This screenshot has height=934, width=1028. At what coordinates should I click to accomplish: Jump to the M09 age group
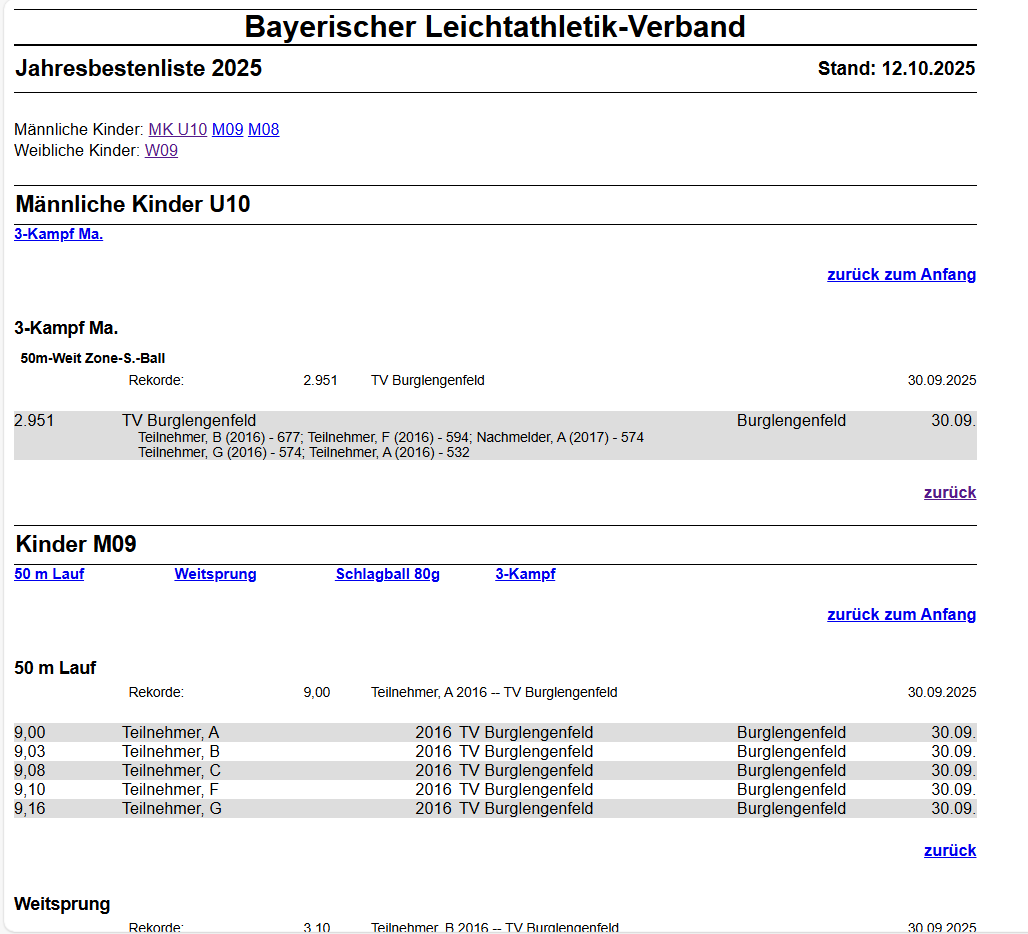coord(227,130)
